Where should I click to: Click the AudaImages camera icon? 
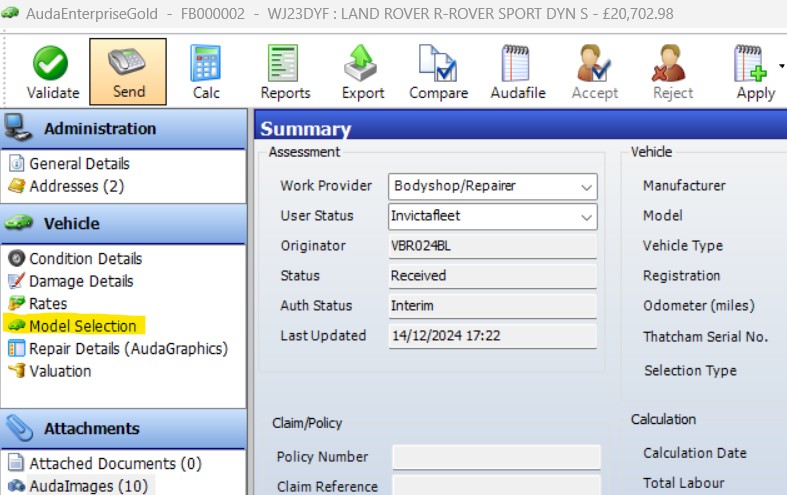17,486
